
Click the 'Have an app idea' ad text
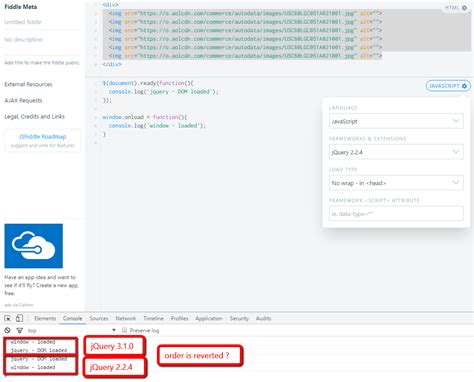tap(41, 285)
